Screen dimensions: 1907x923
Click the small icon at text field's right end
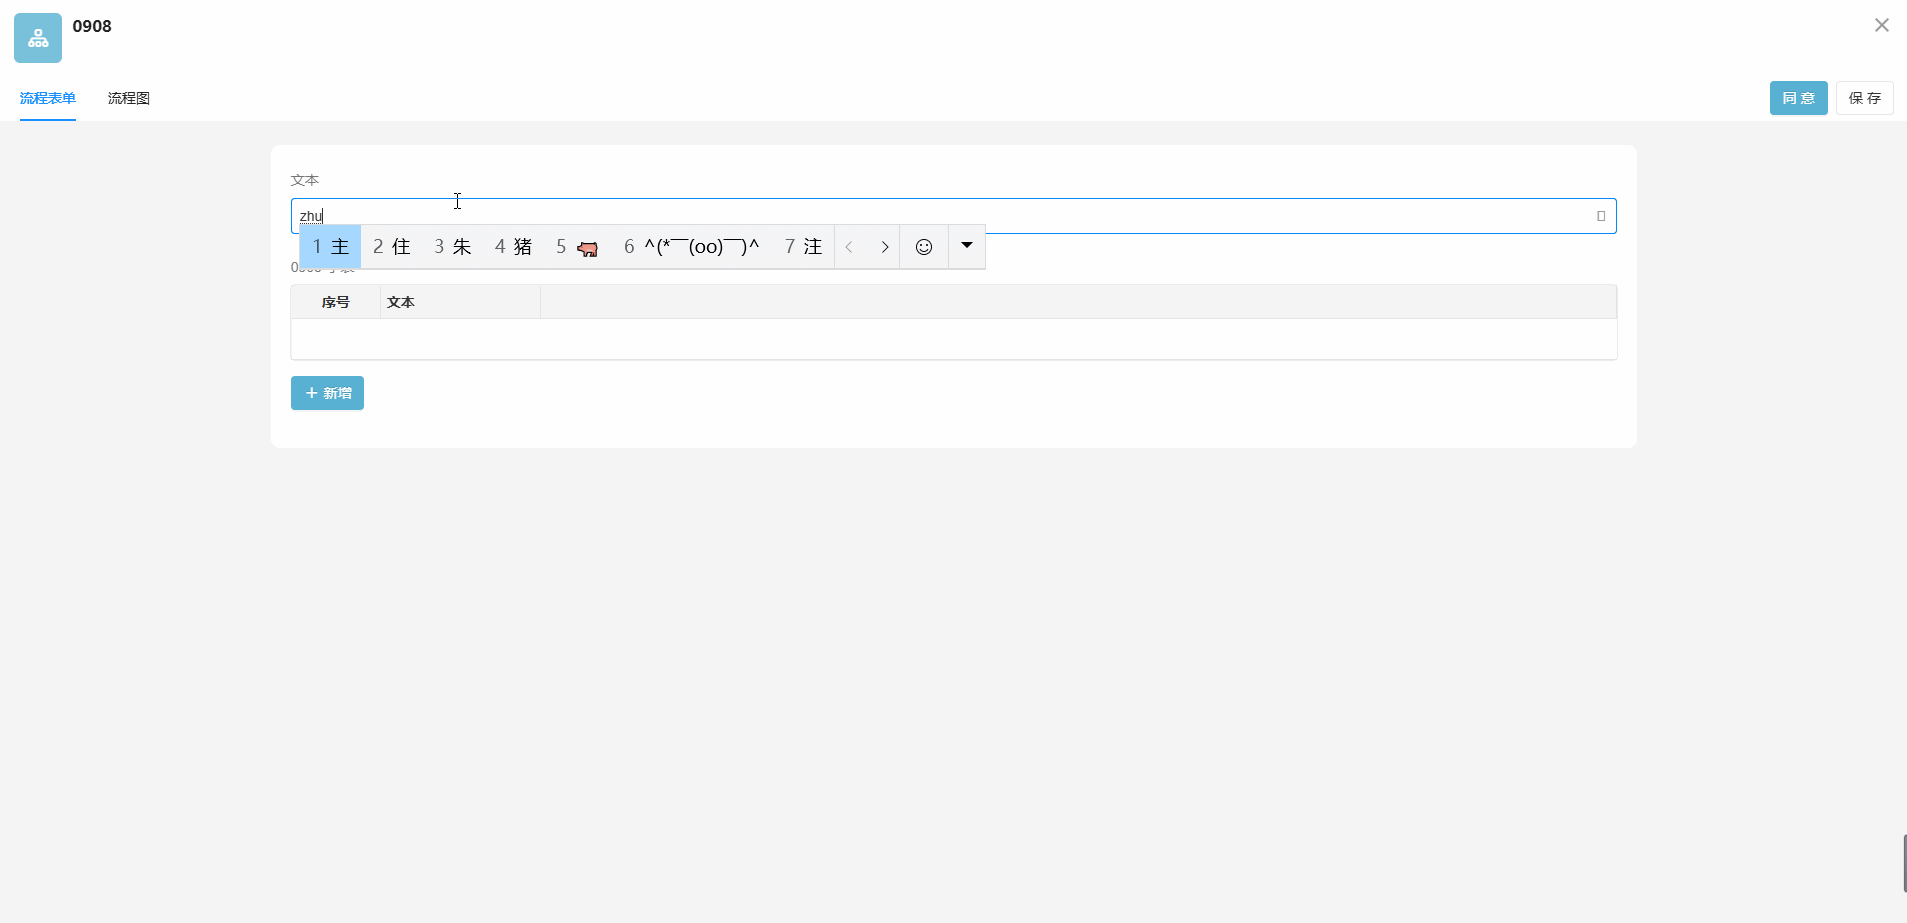tap(1600, 216)
